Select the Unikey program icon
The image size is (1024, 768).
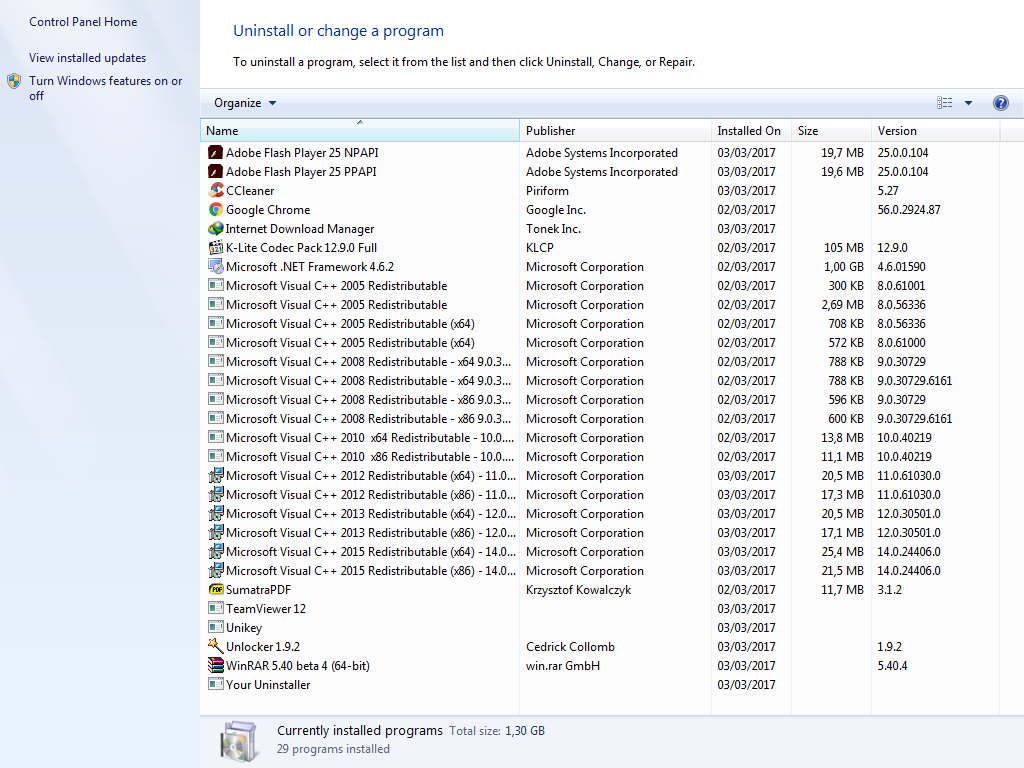click(x=216, y=627)
